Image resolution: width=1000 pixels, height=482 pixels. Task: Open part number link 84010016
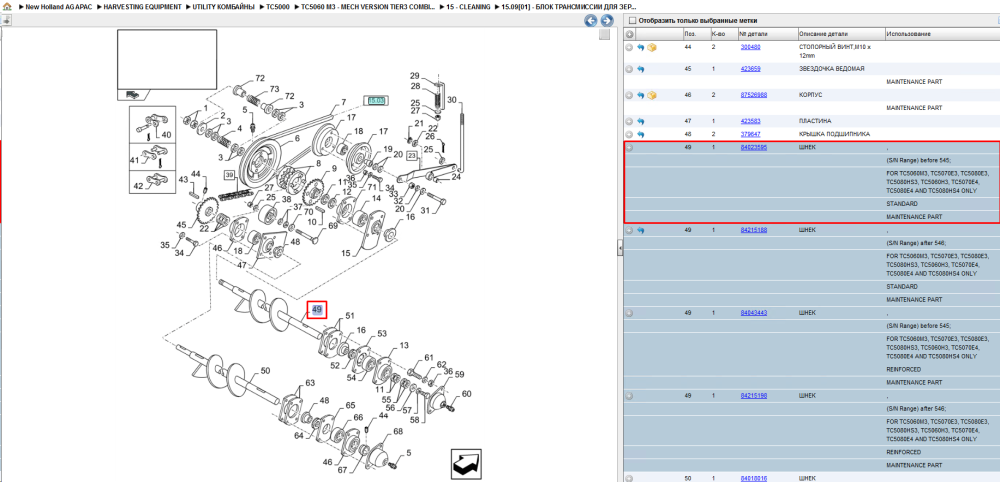click(753, 478)
